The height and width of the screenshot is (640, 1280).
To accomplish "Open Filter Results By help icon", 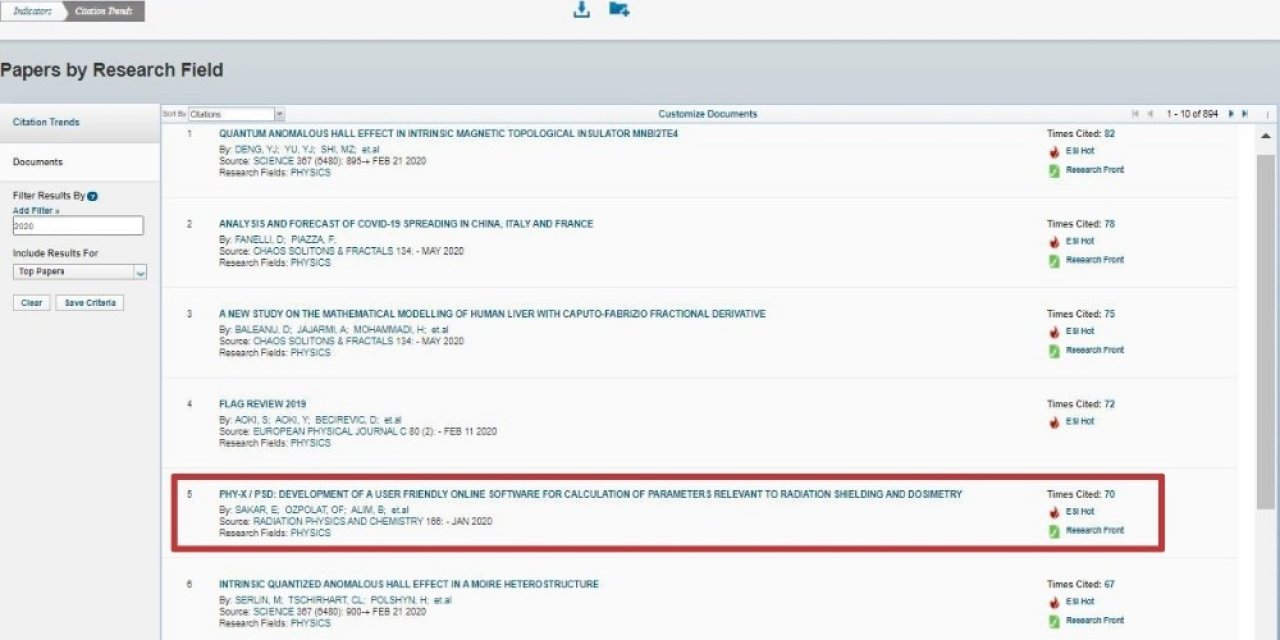I will pyautogui.click(x=93, y=196).
